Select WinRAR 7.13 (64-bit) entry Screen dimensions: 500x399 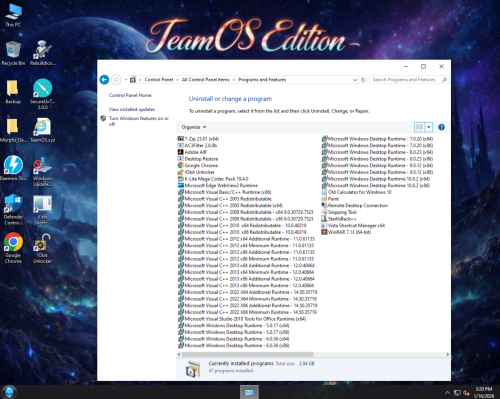click(346, 232)
